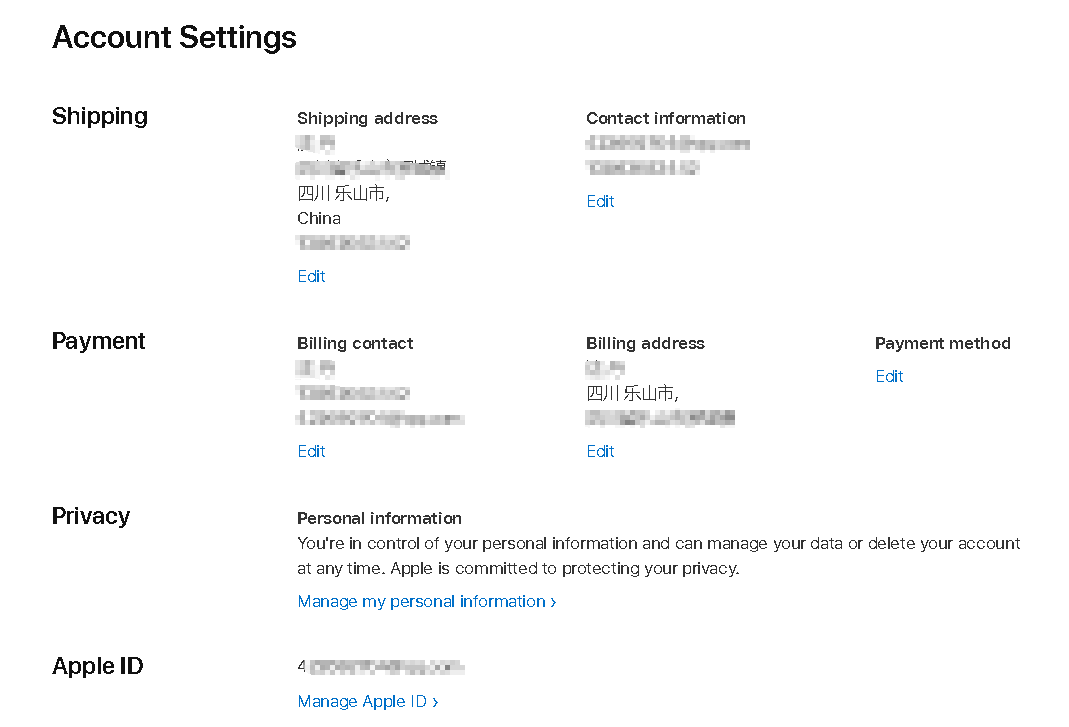Click the Shipping address label
This screenshot has width=1069, height=727.
click(367, 118)
